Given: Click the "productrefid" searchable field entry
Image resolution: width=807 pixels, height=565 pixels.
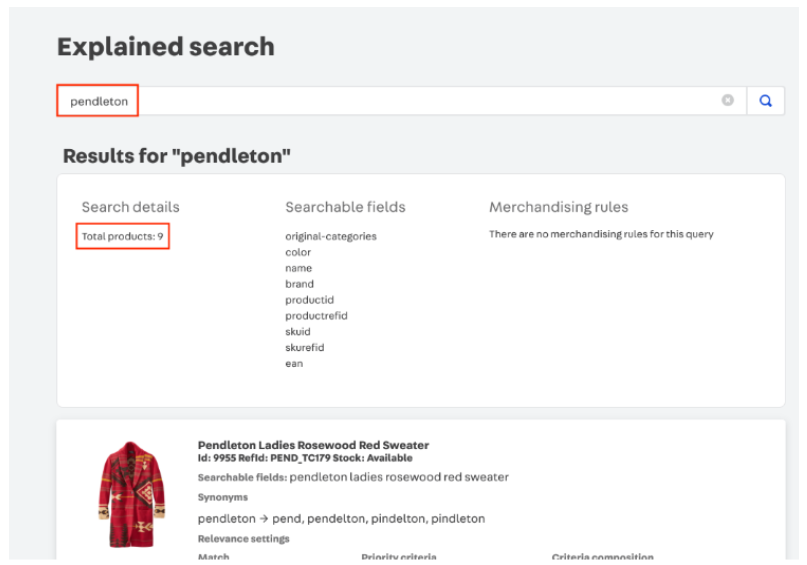Looking at the screenshot, I should 316,316.
